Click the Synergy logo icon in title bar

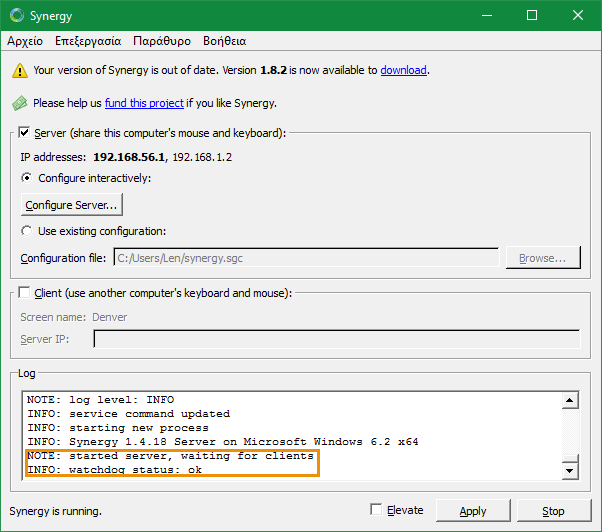pos(17,15)
